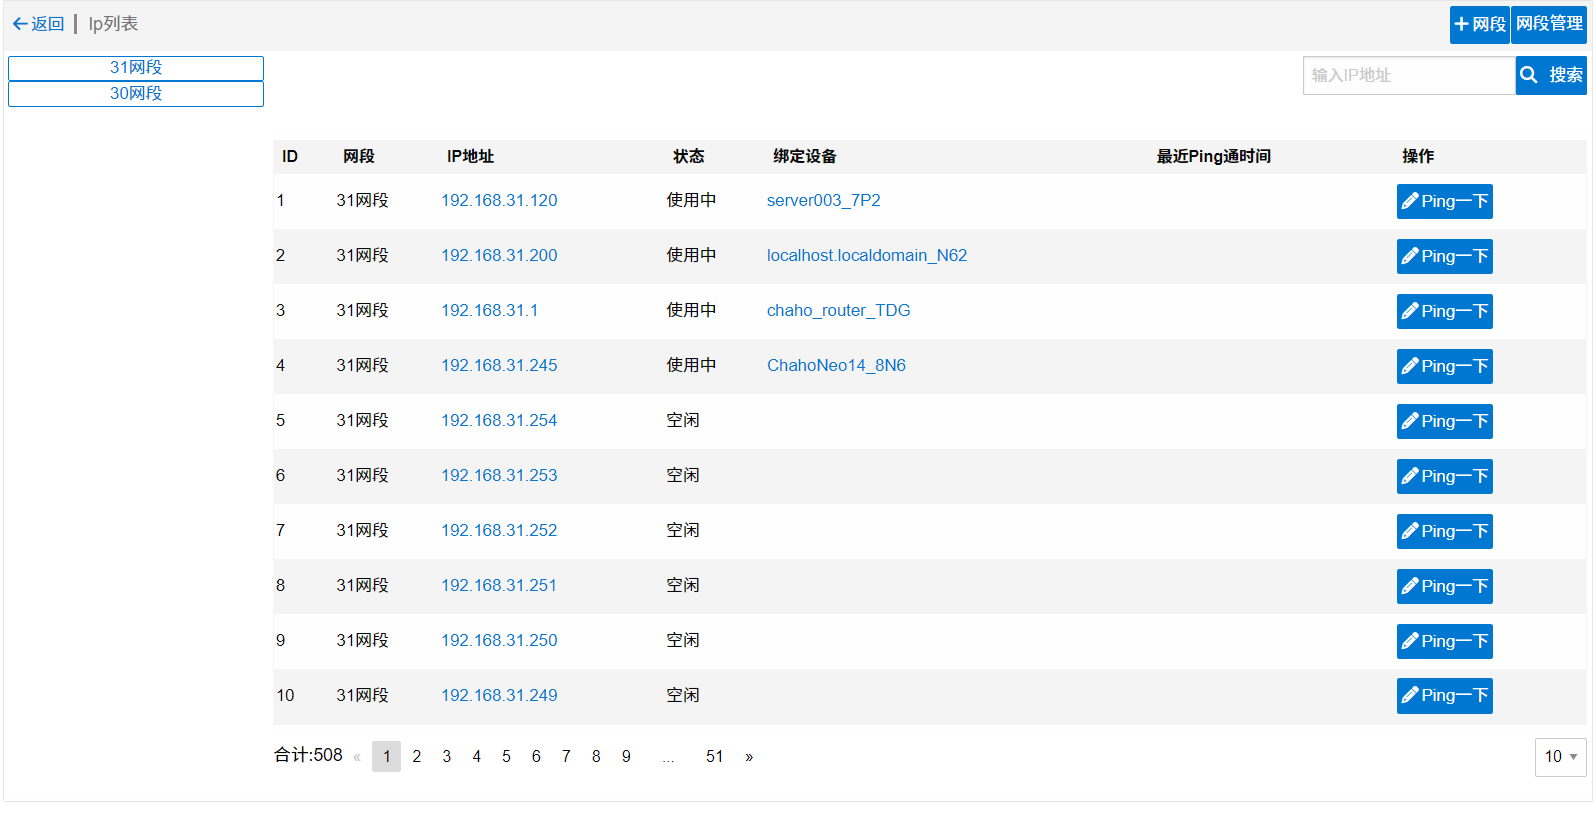The width and height of the screenshot is (1596, 815).
Task: Go to pagination page 2
Action: click(417, 756)
